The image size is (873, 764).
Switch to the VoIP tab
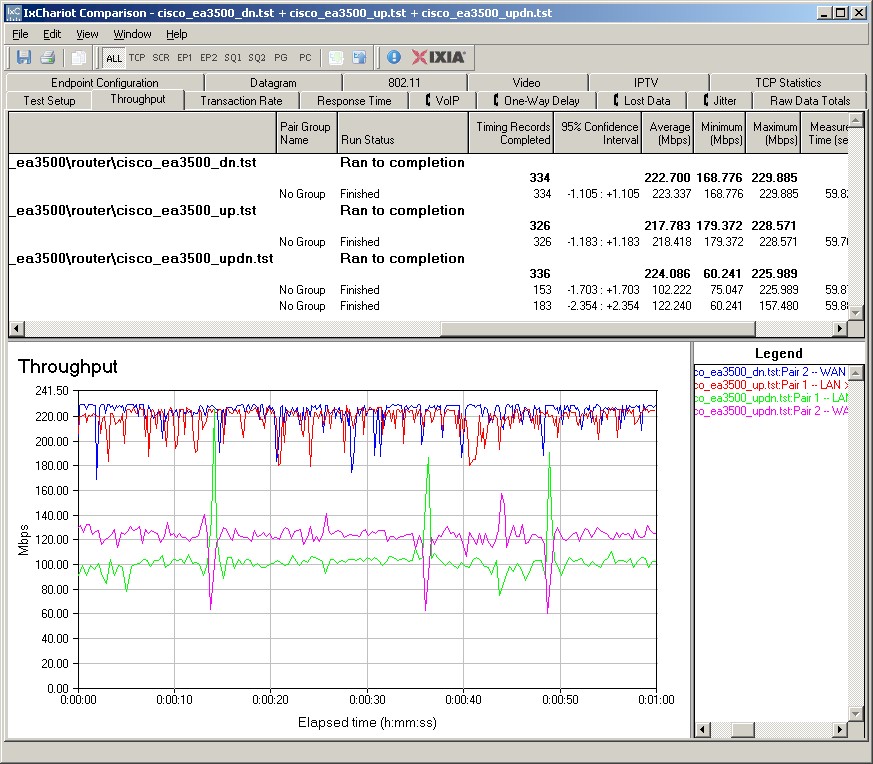click(442, 101)
